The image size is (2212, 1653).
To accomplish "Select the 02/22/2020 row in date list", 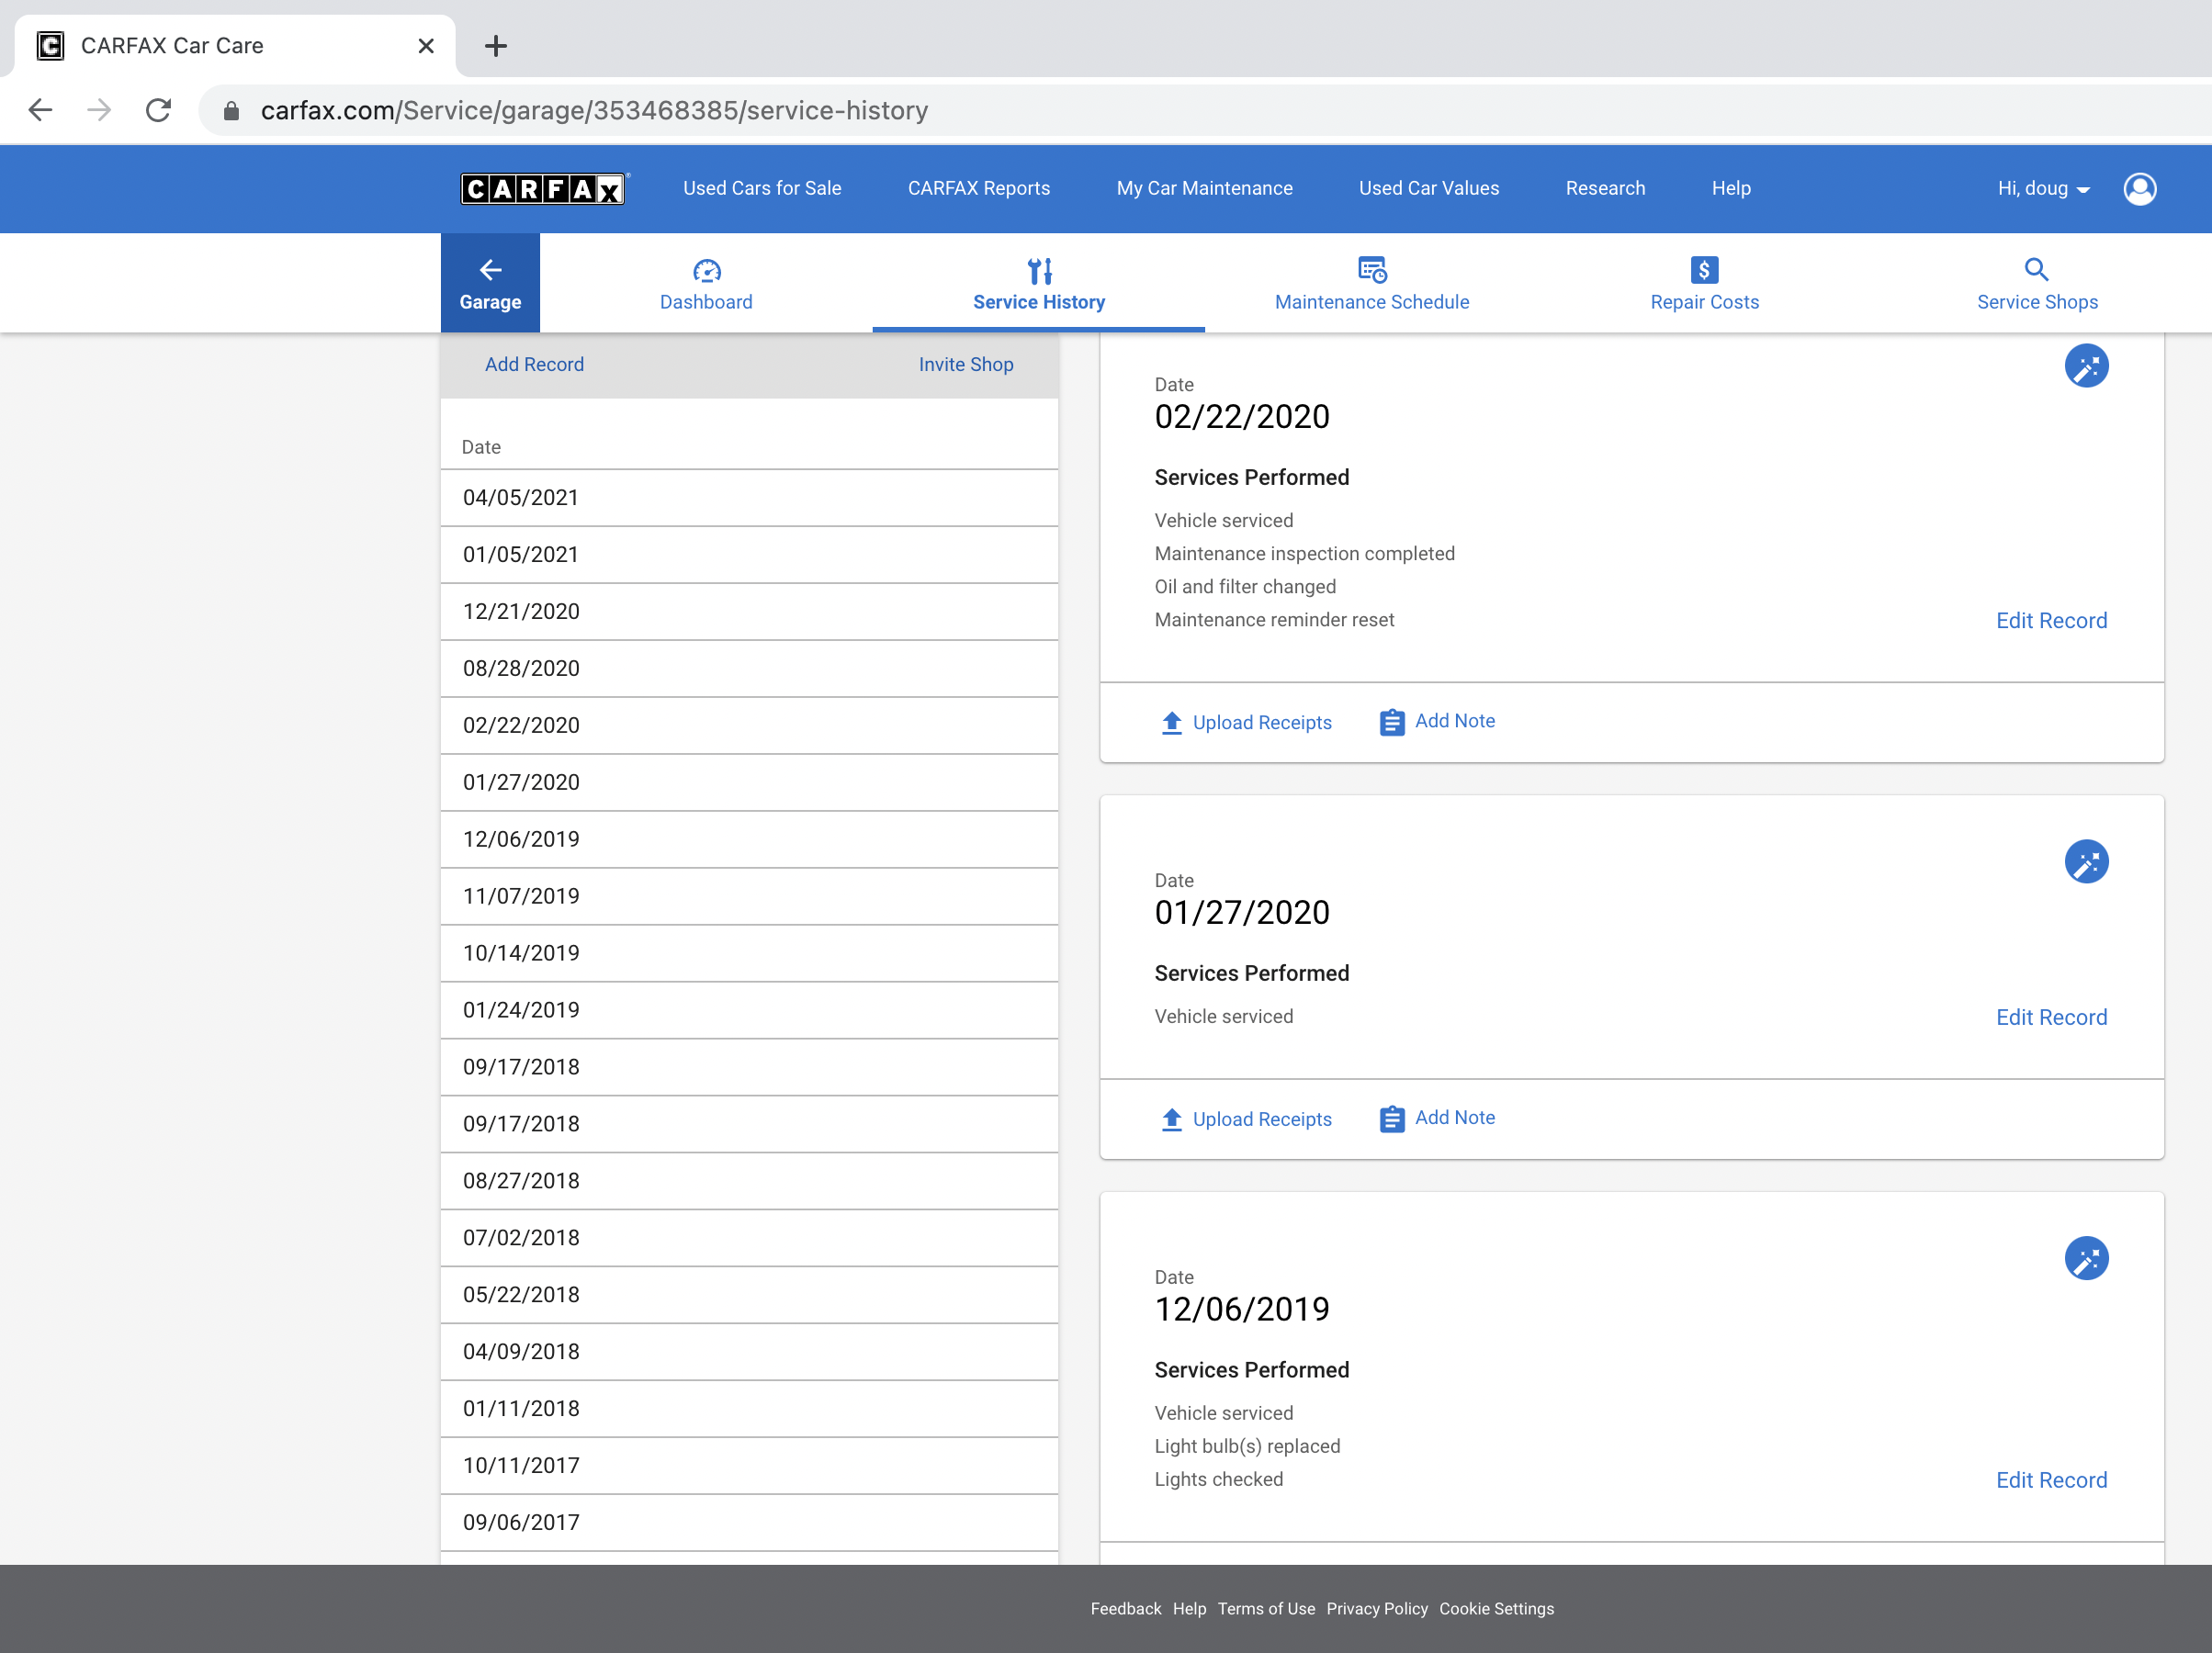I will pyautogui.click(x=749, y=726).
